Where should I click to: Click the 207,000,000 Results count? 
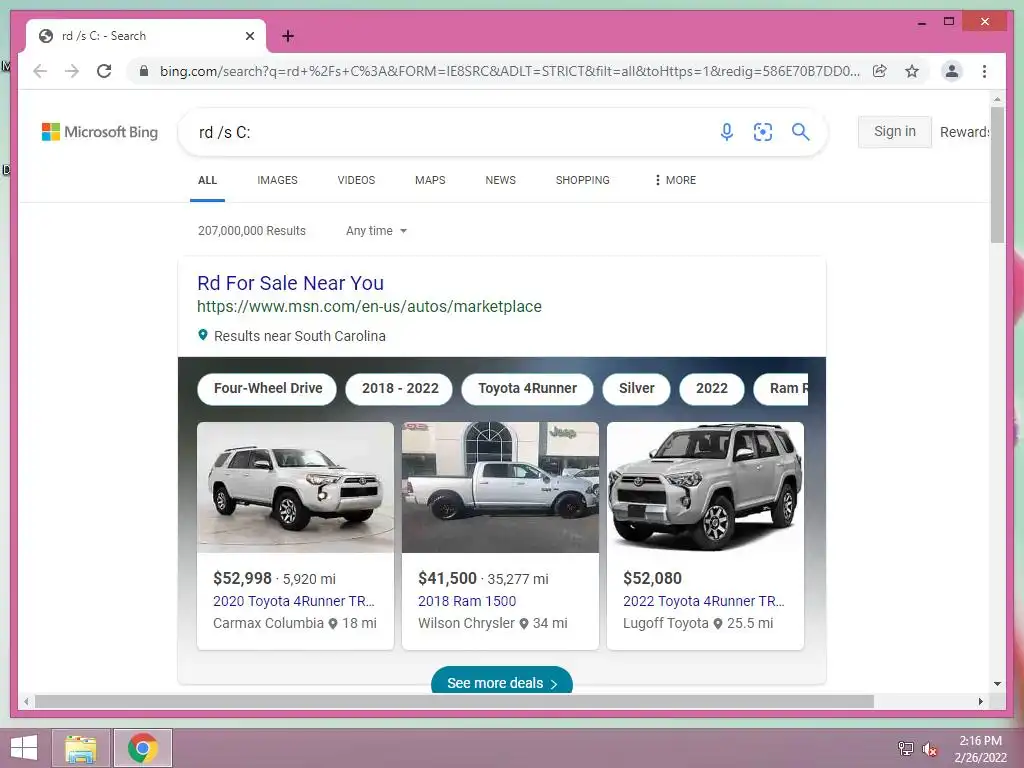tap(252, 231)
